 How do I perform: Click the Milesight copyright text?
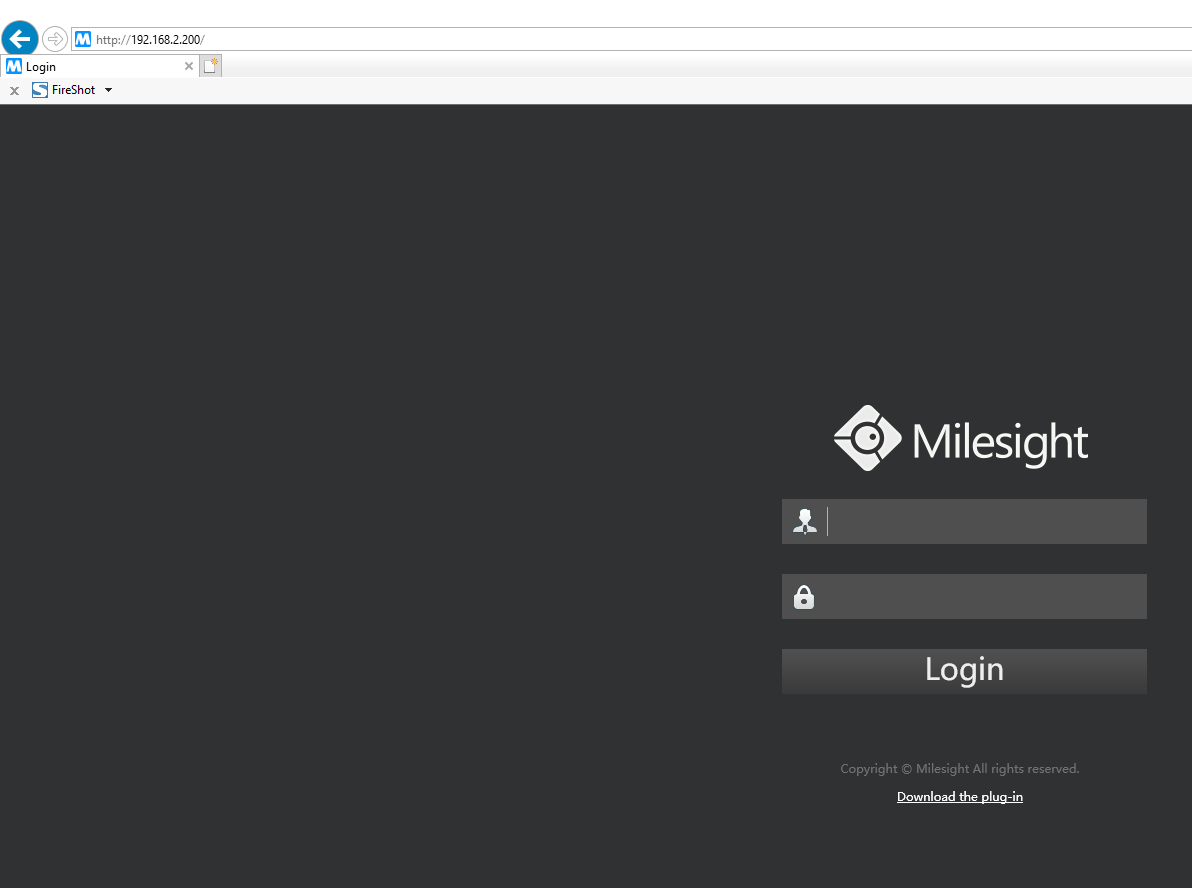click(959, 769)
